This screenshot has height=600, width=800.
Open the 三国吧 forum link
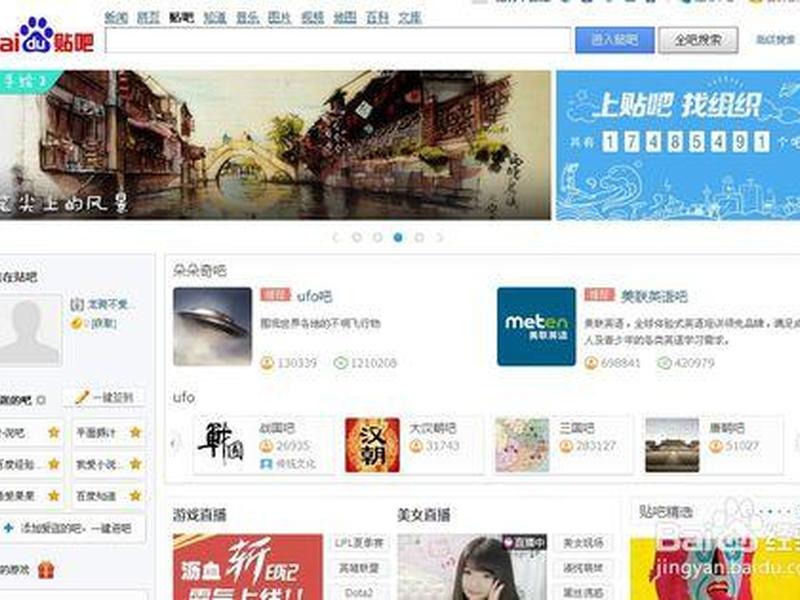pos(577,428)
